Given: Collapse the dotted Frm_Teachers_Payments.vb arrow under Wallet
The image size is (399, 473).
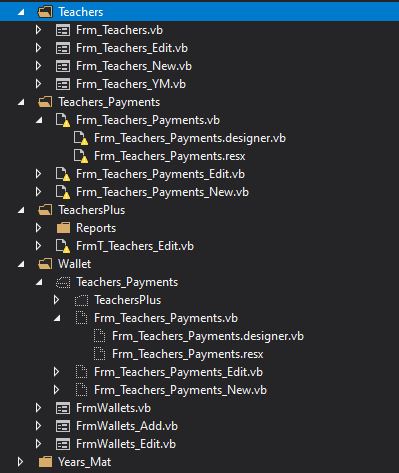Looking at the screenshot, I should pos(57,318).
